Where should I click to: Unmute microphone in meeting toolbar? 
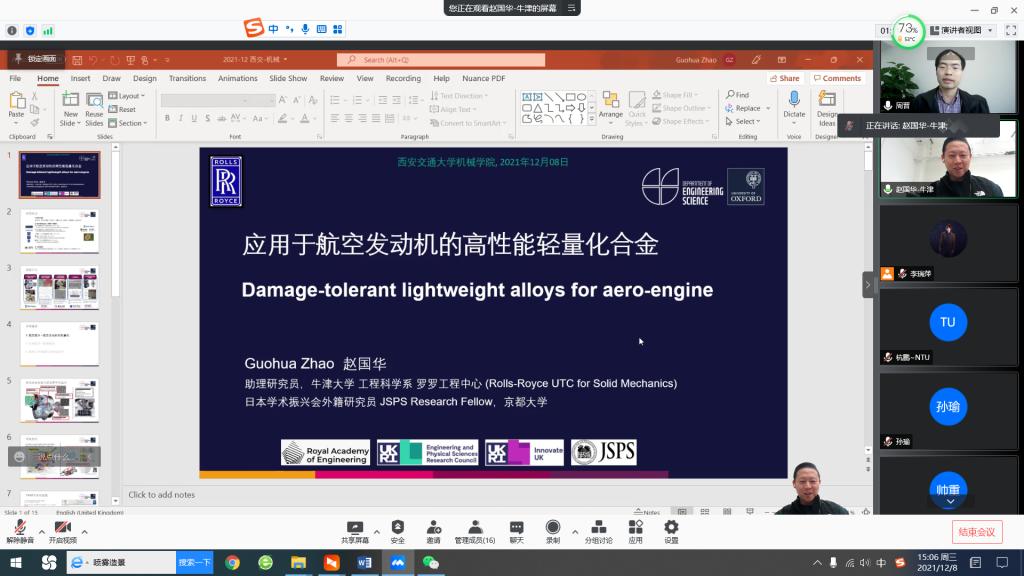[19, 528]
